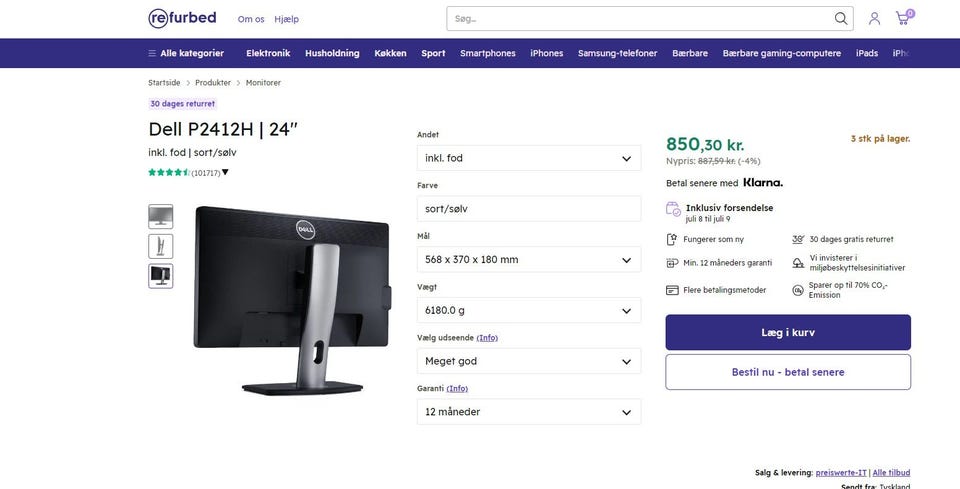
Task: Open the user account icon
Action: [x=874, y=18]
